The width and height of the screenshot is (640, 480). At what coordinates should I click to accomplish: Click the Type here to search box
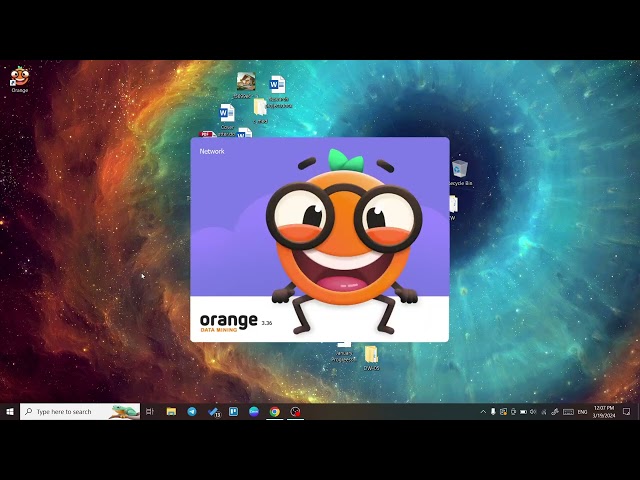pos(80,411)
